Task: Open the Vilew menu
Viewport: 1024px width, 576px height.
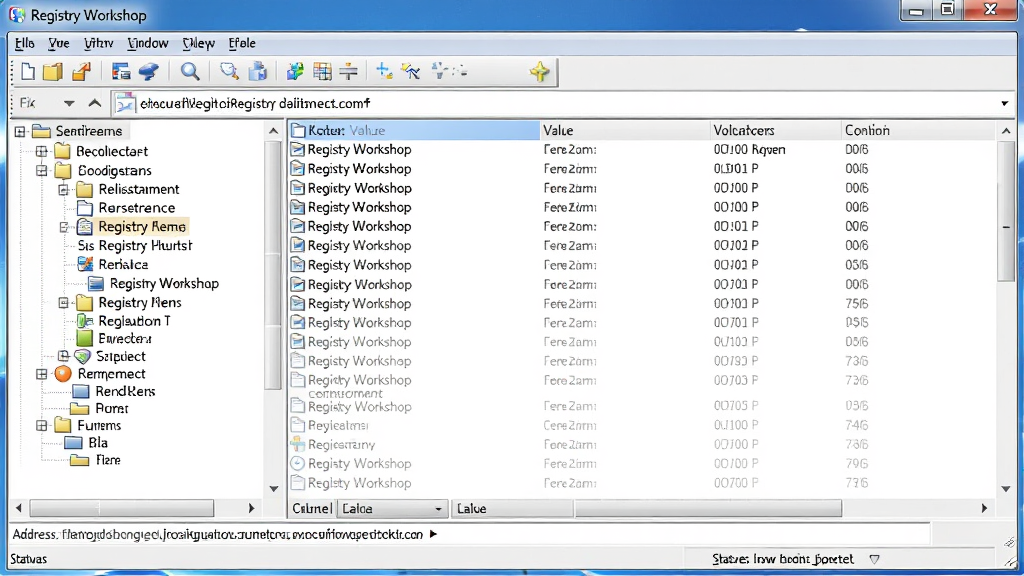Action: (x=199, y=43)
